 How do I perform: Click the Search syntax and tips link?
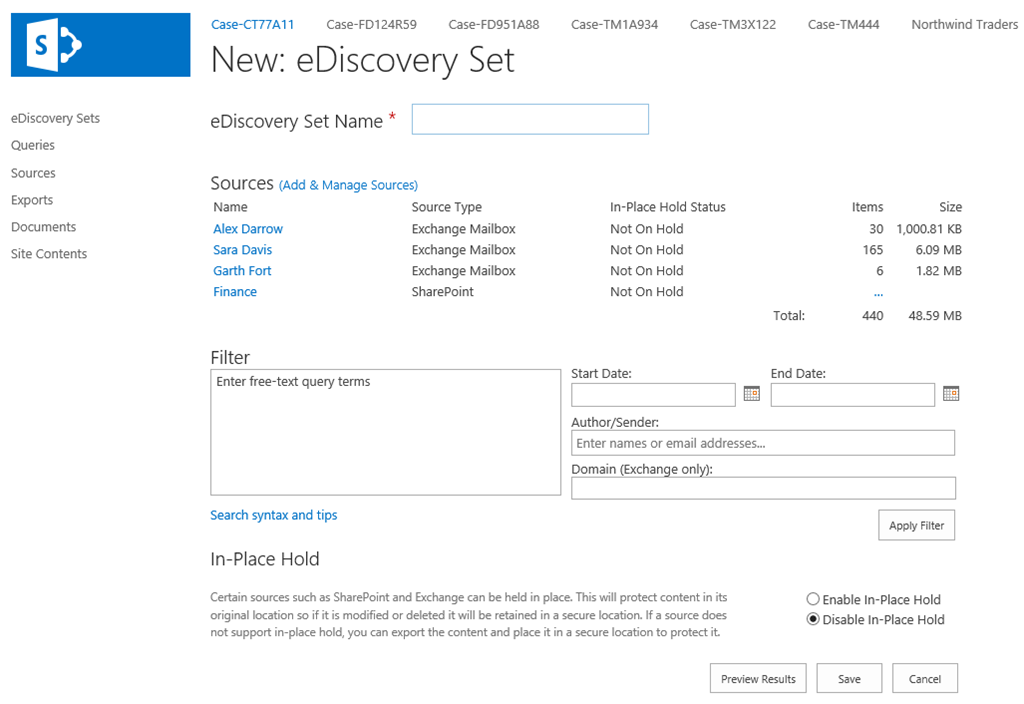[274, 515]
